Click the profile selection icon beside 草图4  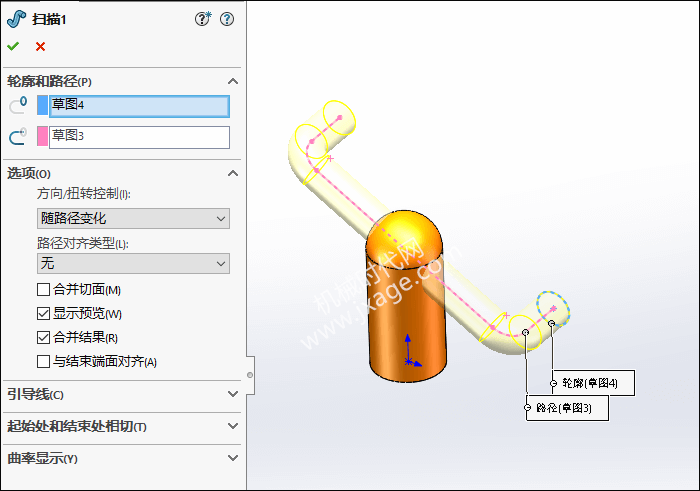[18, 105]
